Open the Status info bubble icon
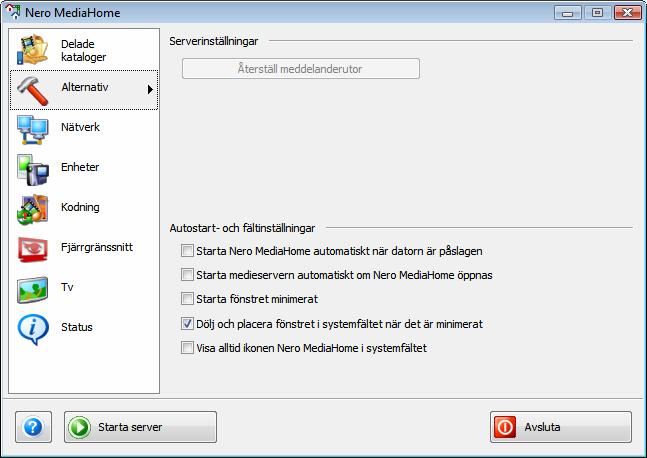Image resolution: width=647 pixels, height=458 pixels. 33,330
